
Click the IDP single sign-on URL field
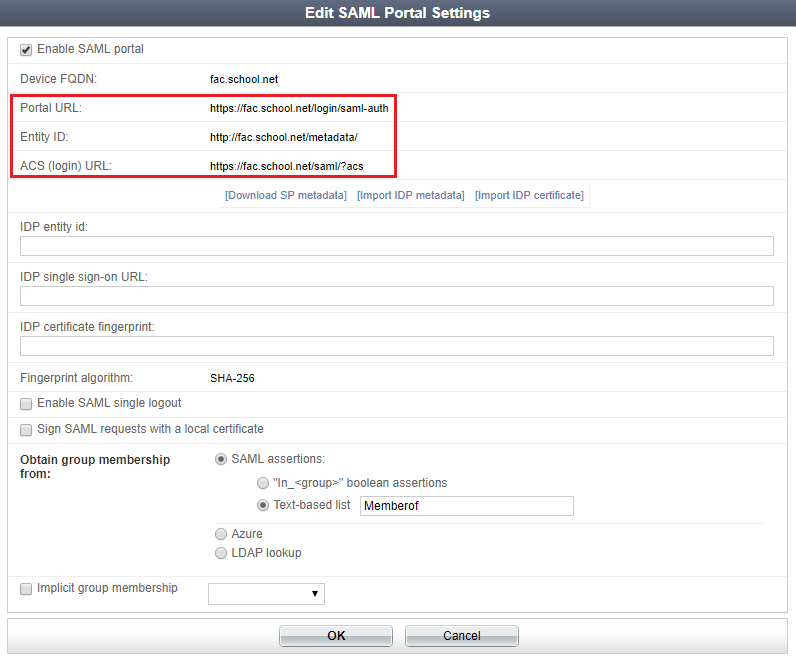point(397,296)
